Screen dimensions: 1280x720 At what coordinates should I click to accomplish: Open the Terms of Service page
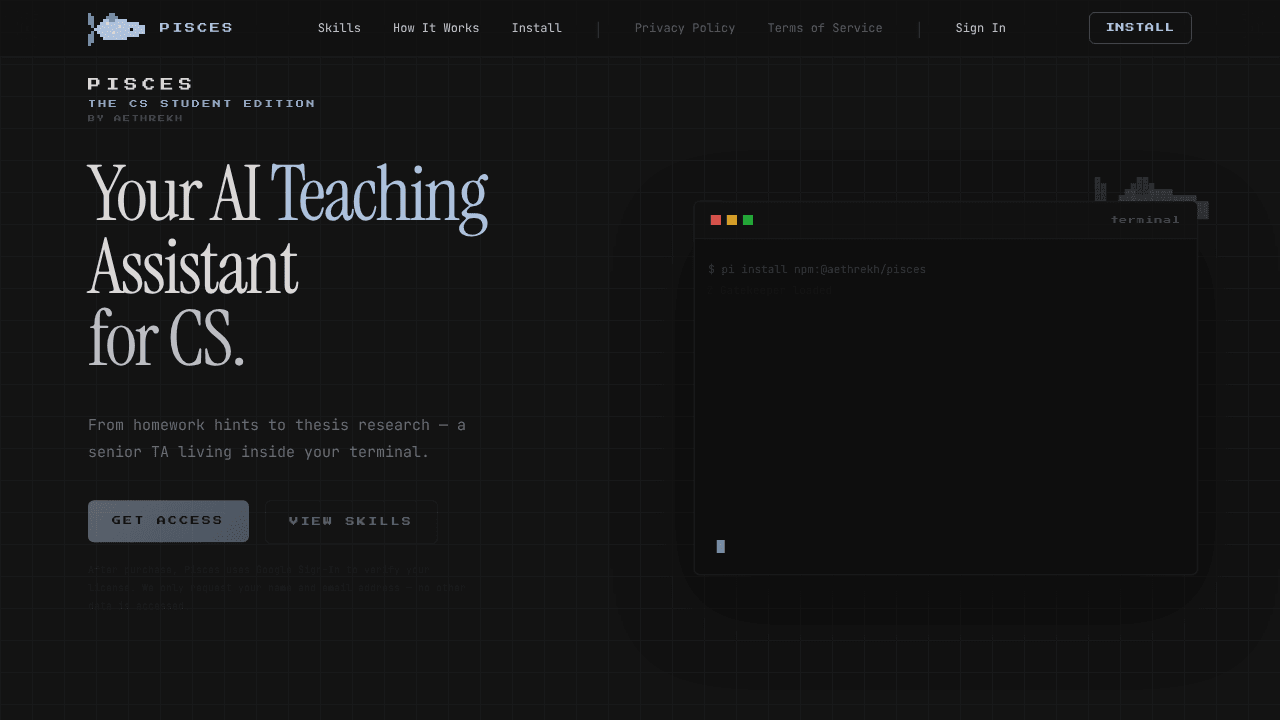825,28
